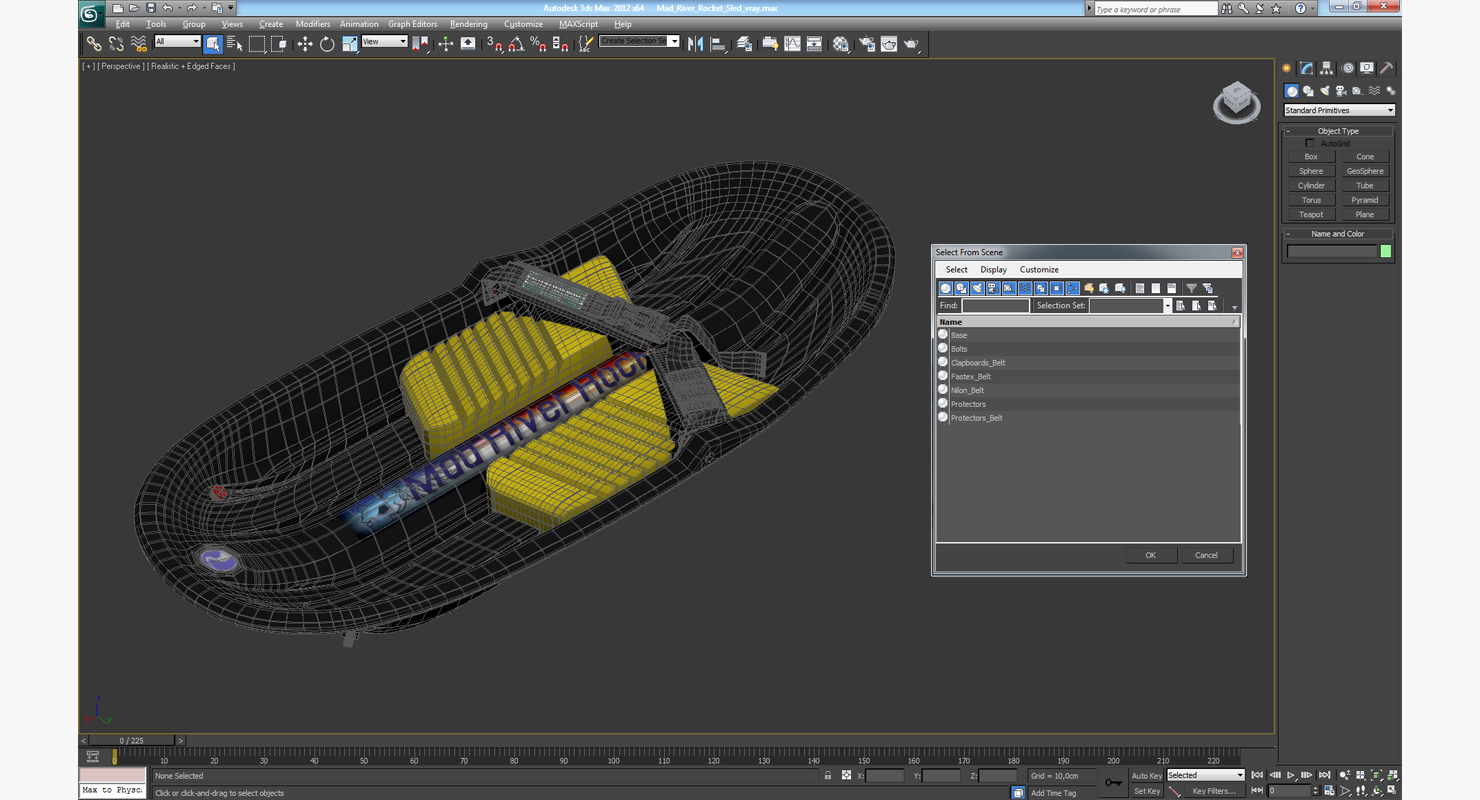This screenshot has width=1480, height=800.
Task: Open the Curve Editor icon
Action: pos(792,44)
